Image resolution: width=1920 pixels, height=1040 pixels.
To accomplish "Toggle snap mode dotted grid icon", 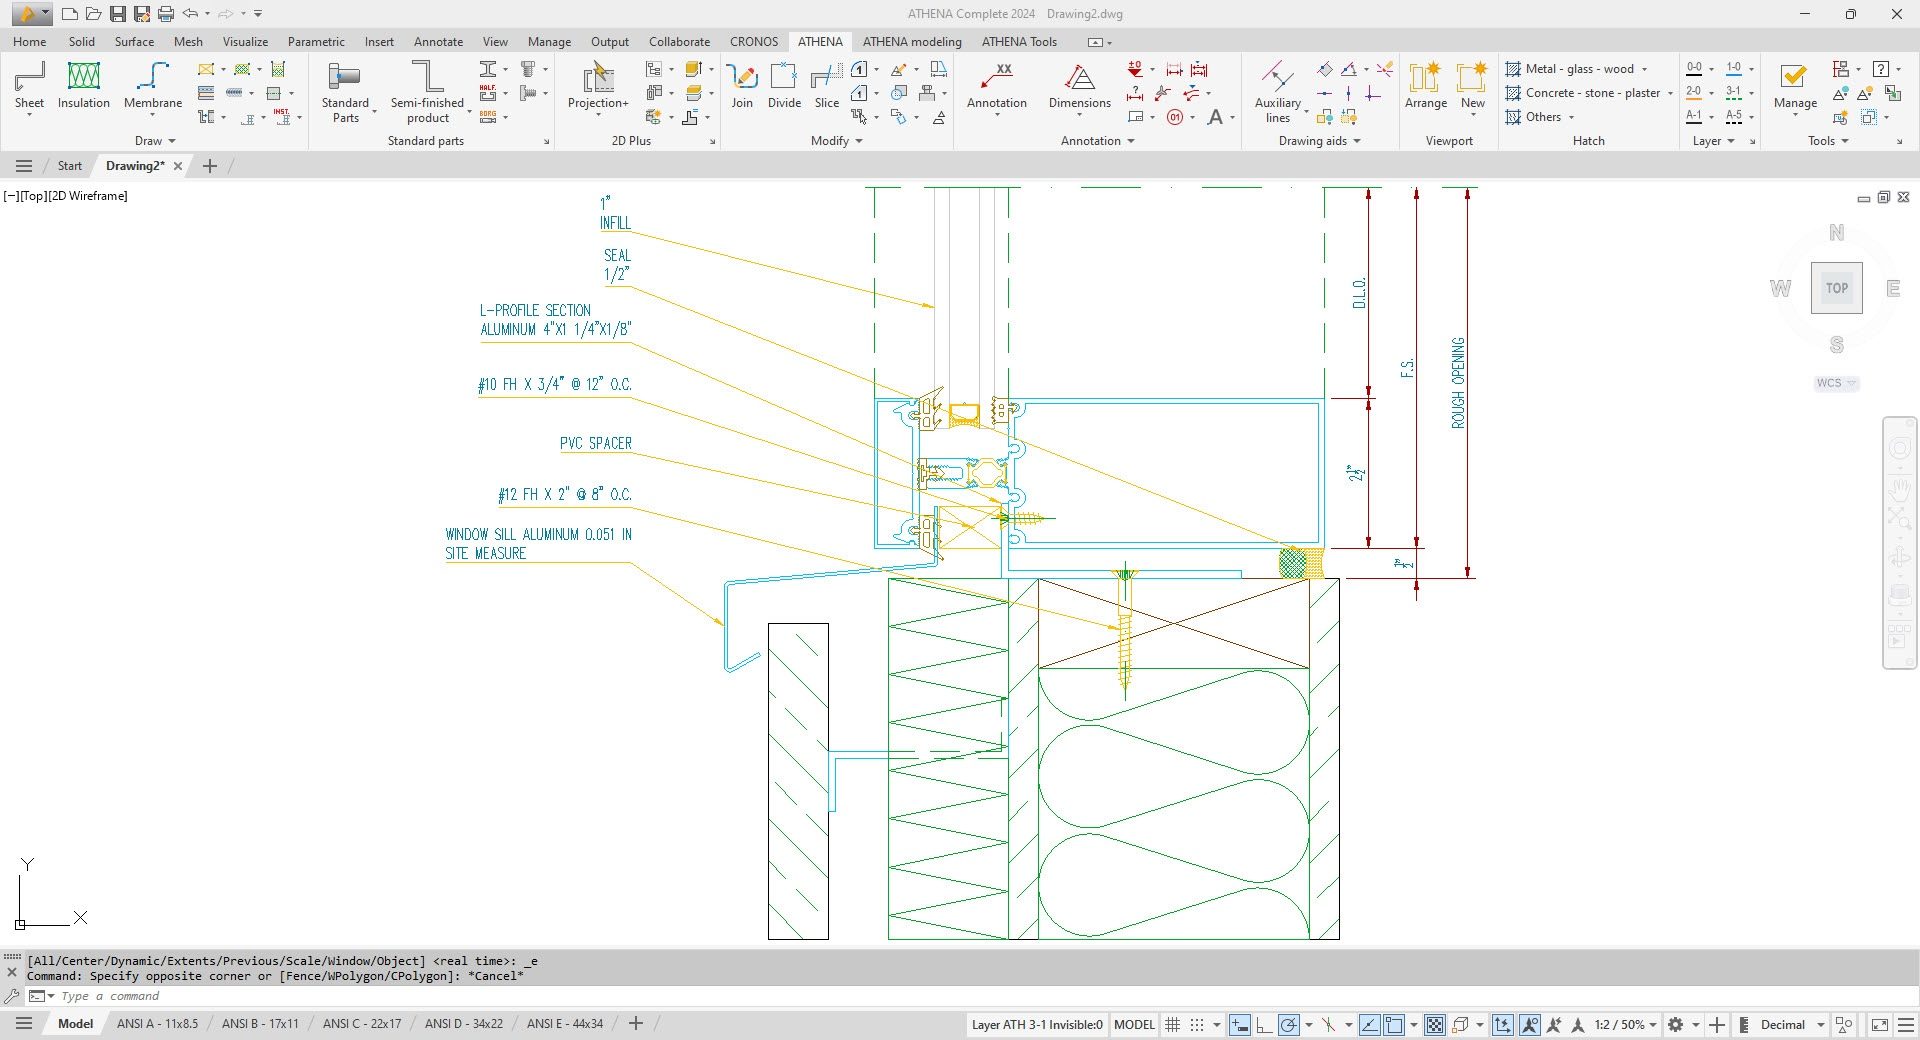I will pos(1197,1024).
